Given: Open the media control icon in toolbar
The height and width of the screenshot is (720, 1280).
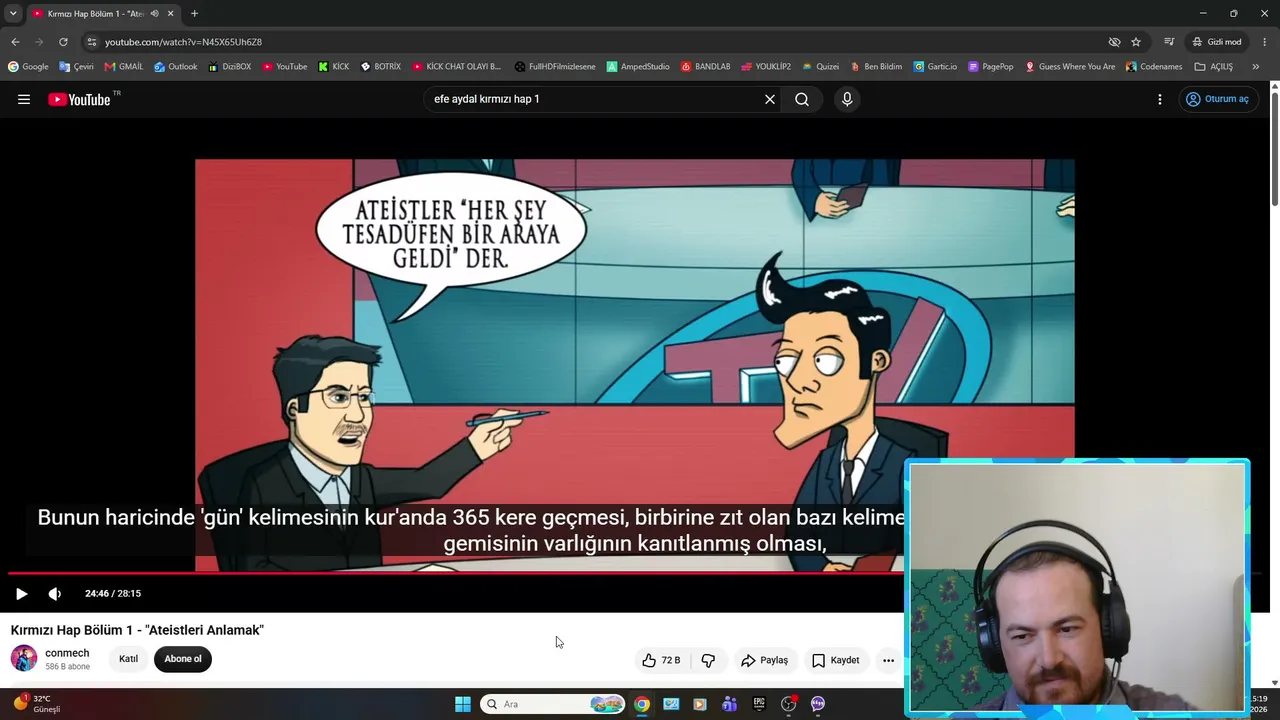Looking at the screenshot, I should pos(1169,42).
